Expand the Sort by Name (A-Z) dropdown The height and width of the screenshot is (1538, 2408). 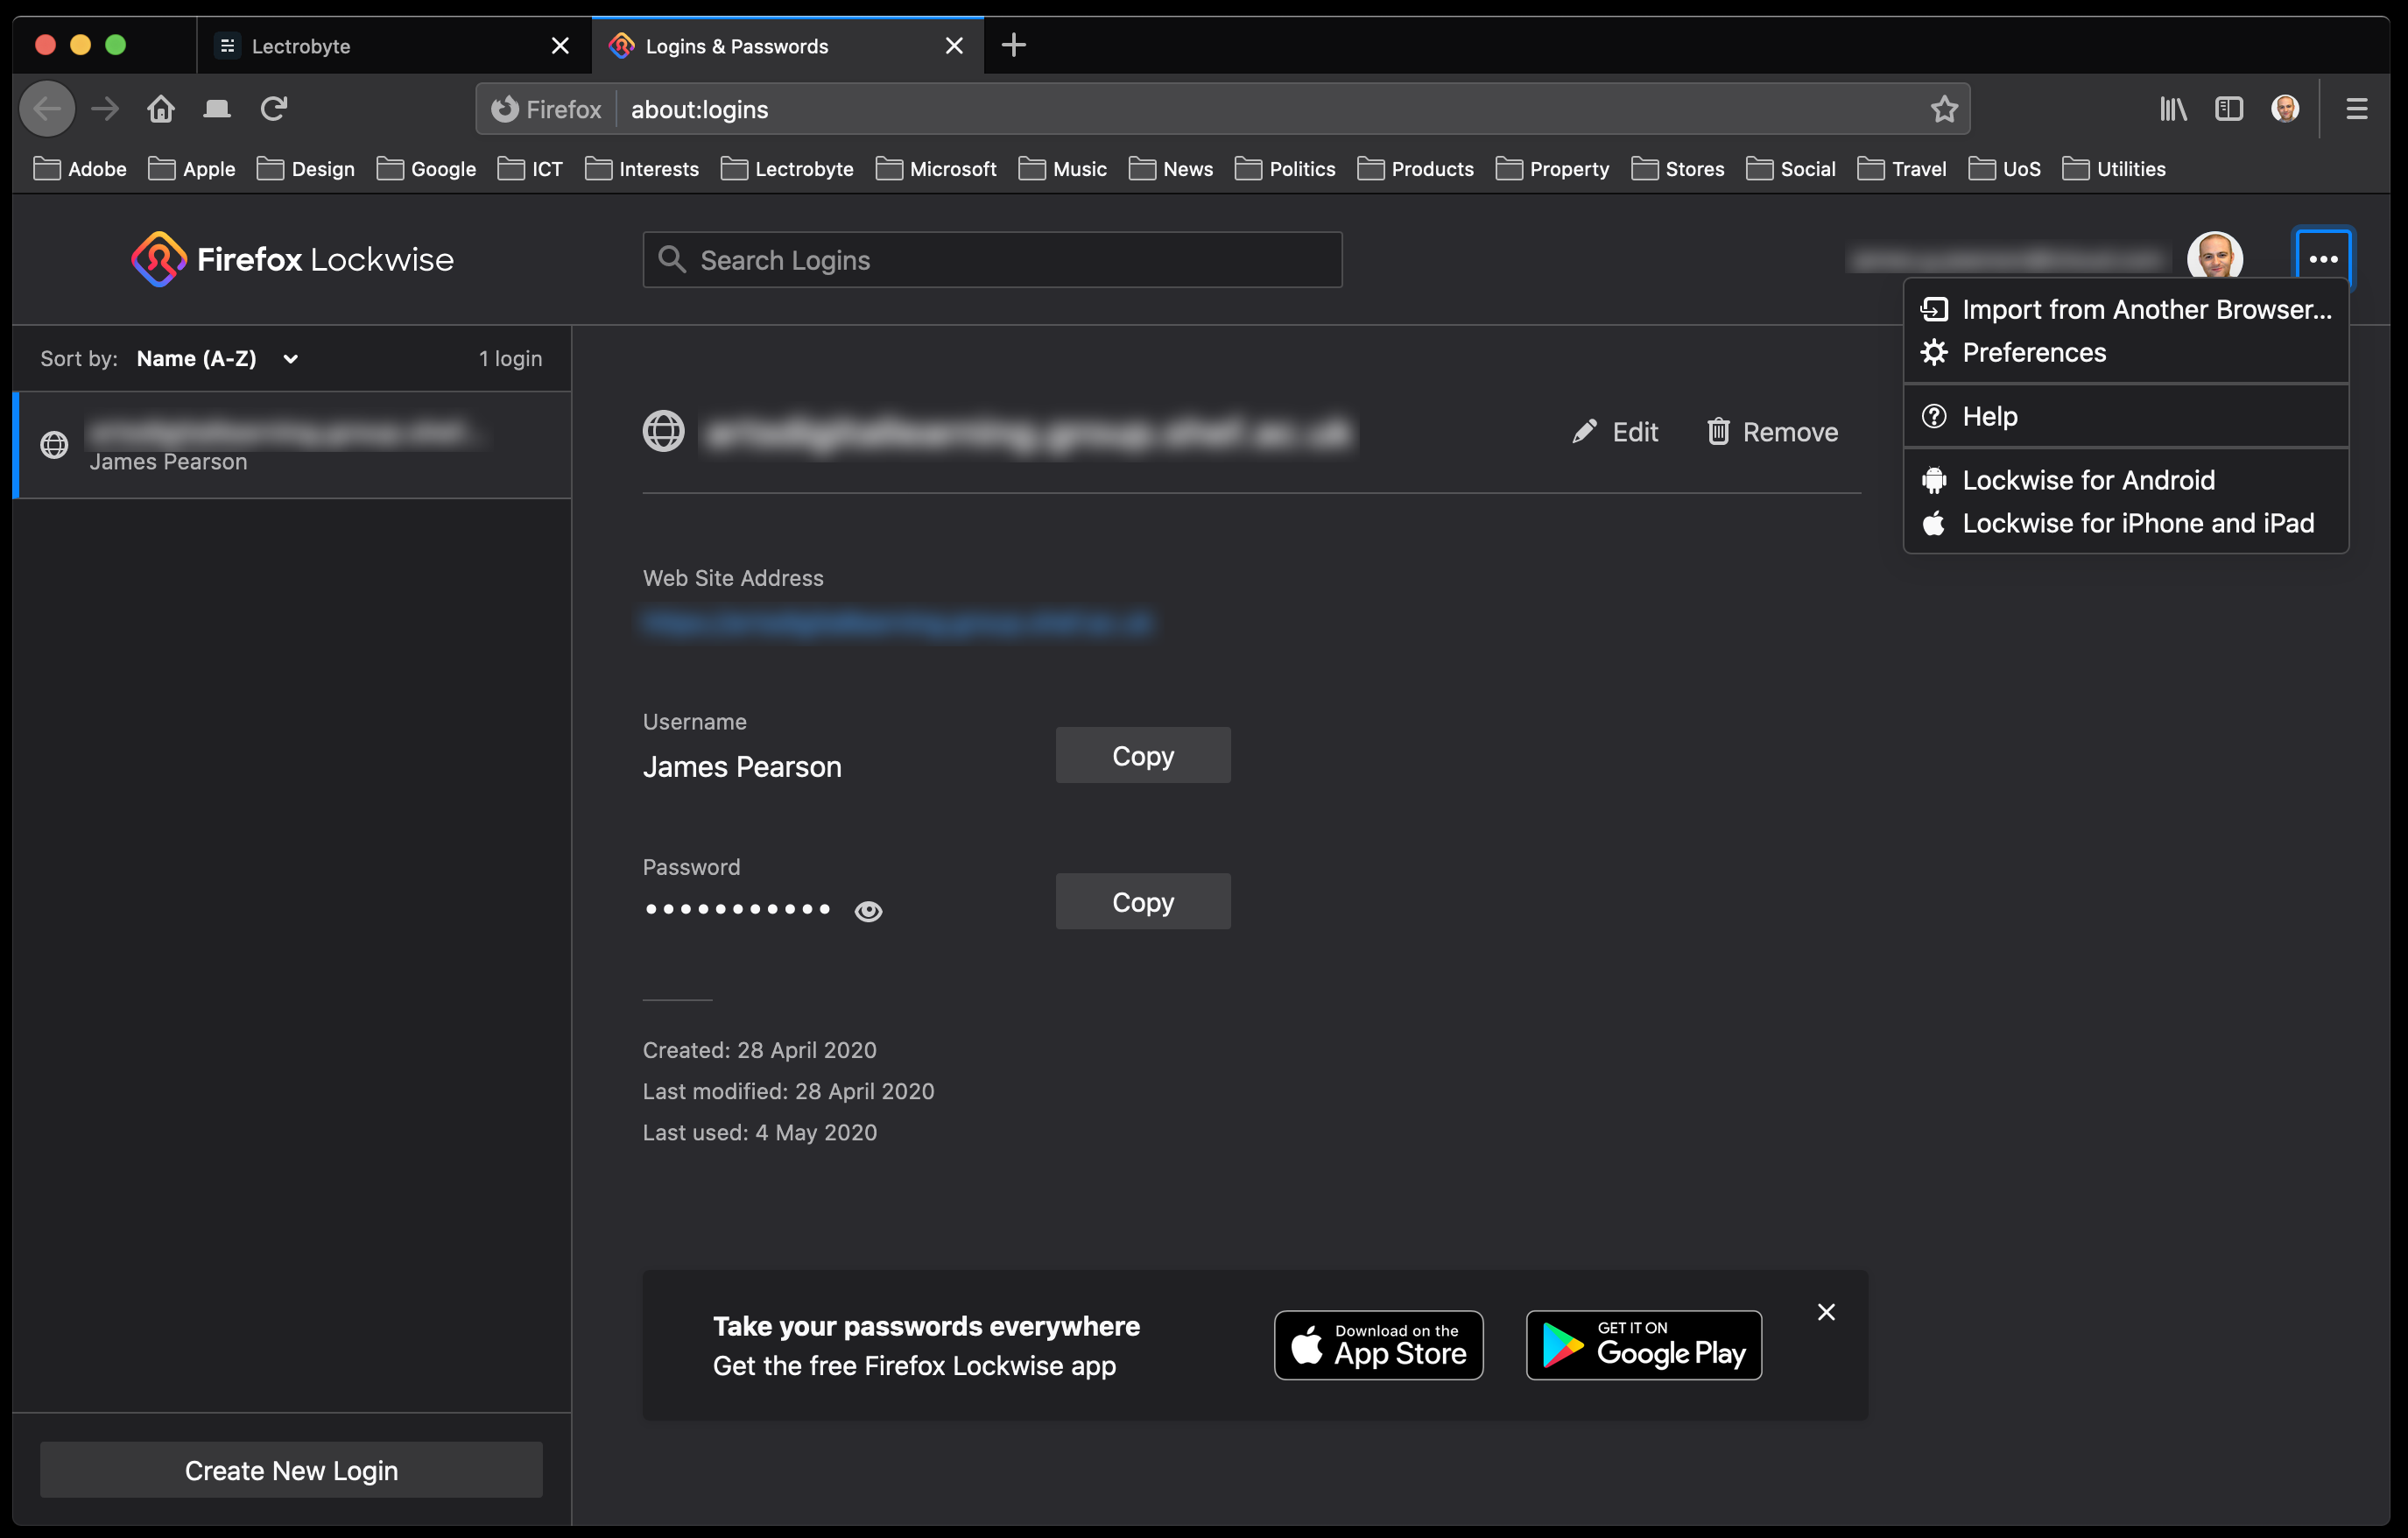click(217, 358)
